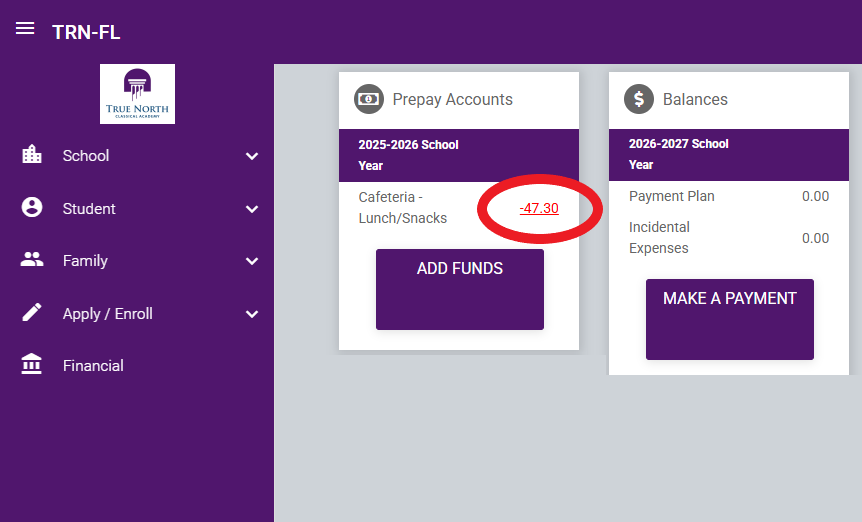The image size is (862, 522).
Task: Click the School building icon
Action: point(32,154)
